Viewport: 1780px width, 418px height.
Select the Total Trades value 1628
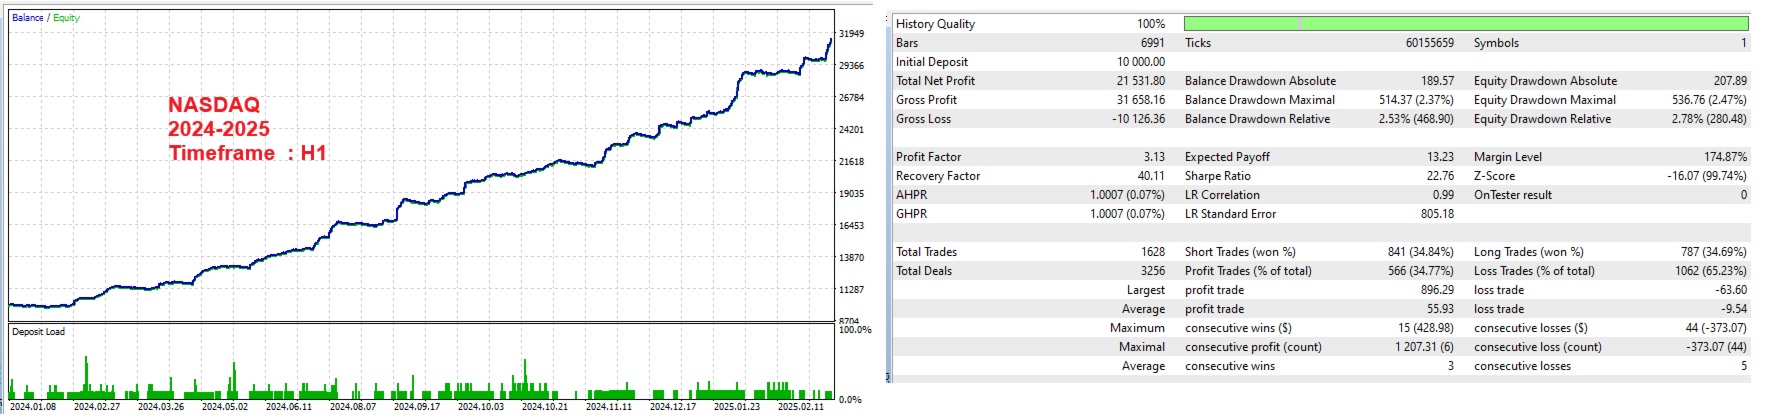point(1153,252)
